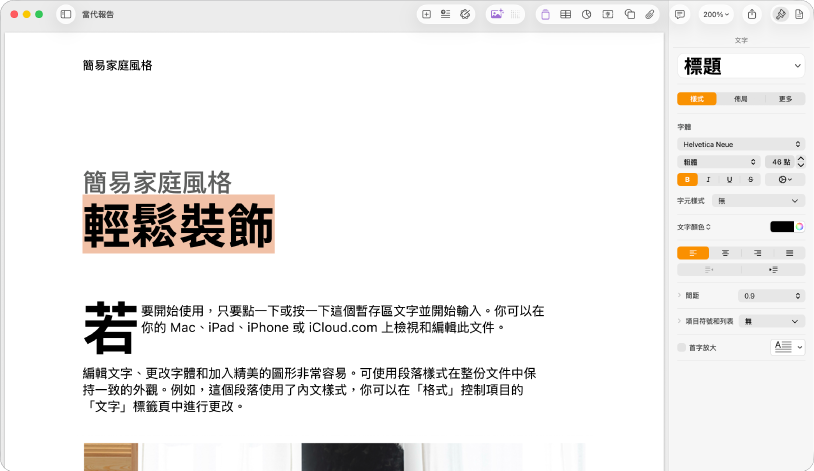Align text right
814x471 pixels.
[757, 253]
